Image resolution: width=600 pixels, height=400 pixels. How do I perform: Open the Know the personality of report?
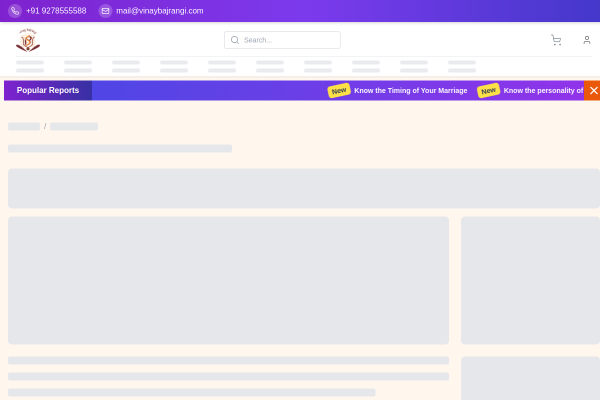click(542, 90)
